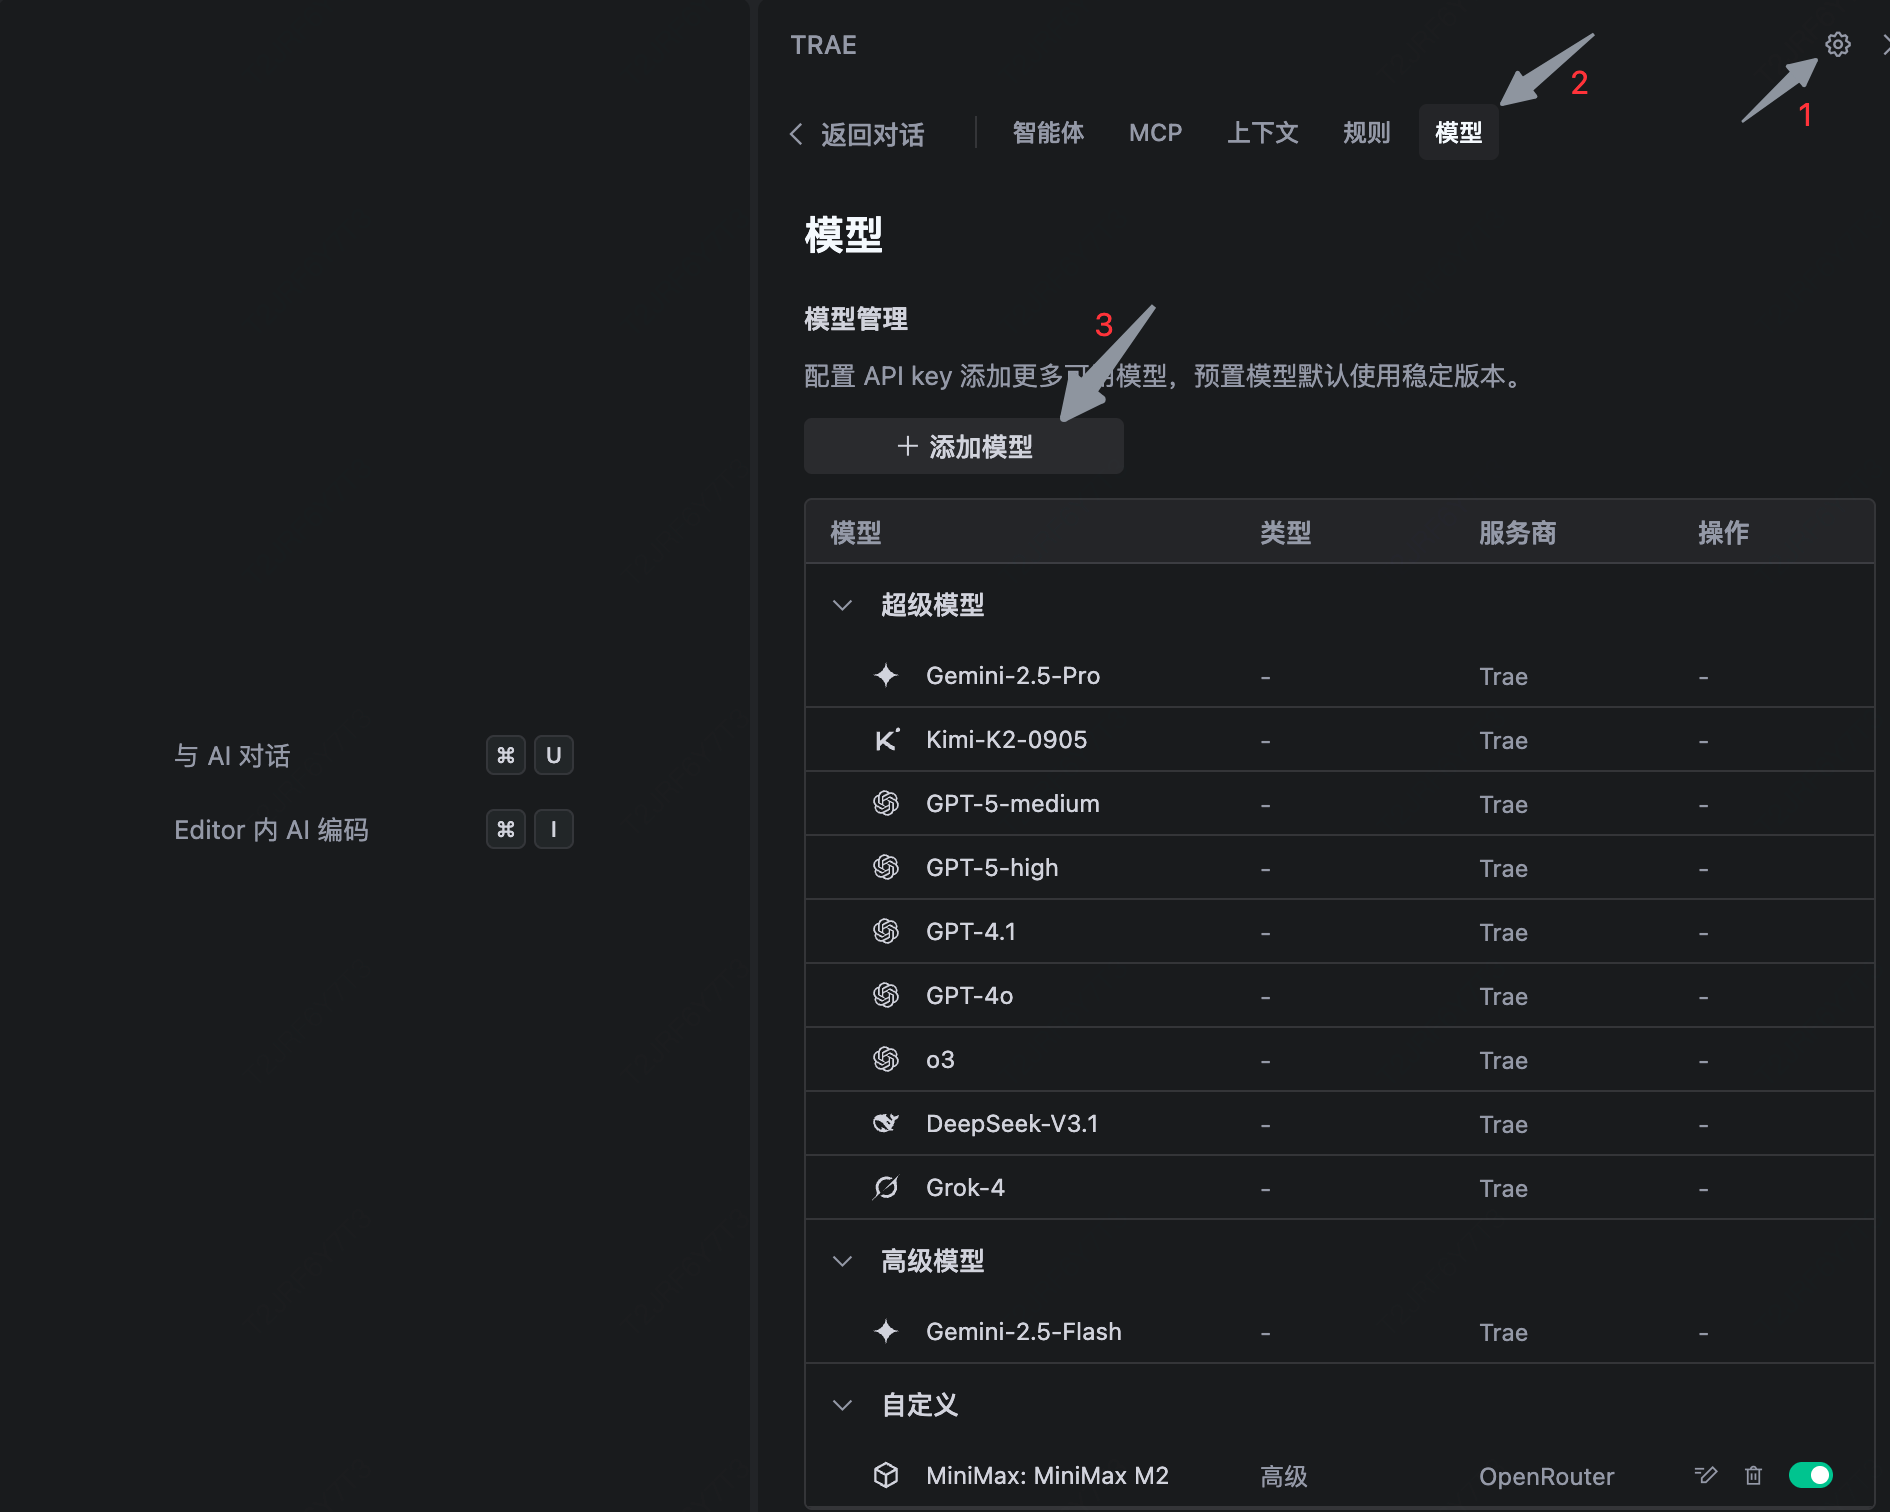Delete MiniMax M2 using the trash icon
This screenshot has width=1890, height=1512.
1753,1475
